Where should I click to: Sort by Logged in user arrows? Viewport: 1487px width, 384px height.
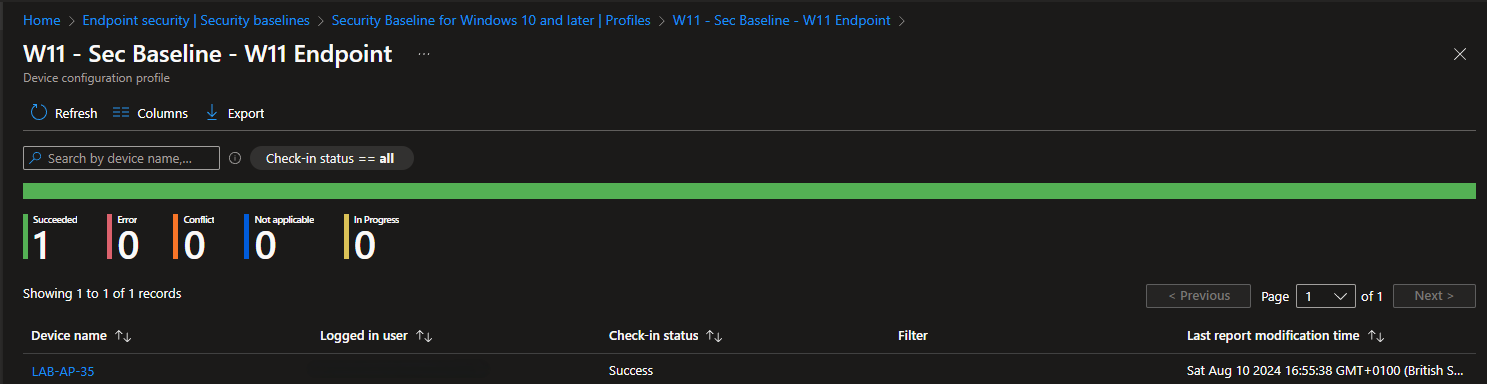[x=424, y=336]
